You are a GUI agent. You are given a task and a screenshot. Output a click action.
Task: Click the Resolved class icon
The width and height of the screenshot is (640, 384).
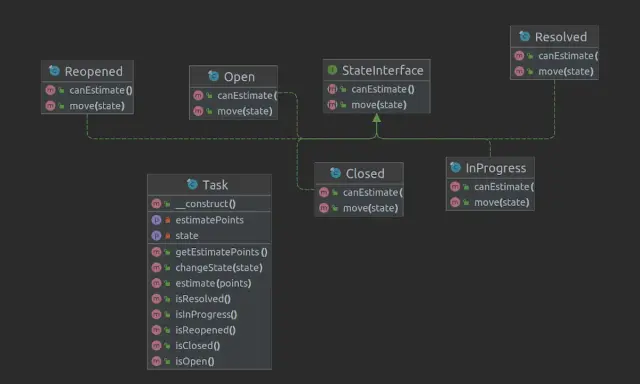(524, 36)
